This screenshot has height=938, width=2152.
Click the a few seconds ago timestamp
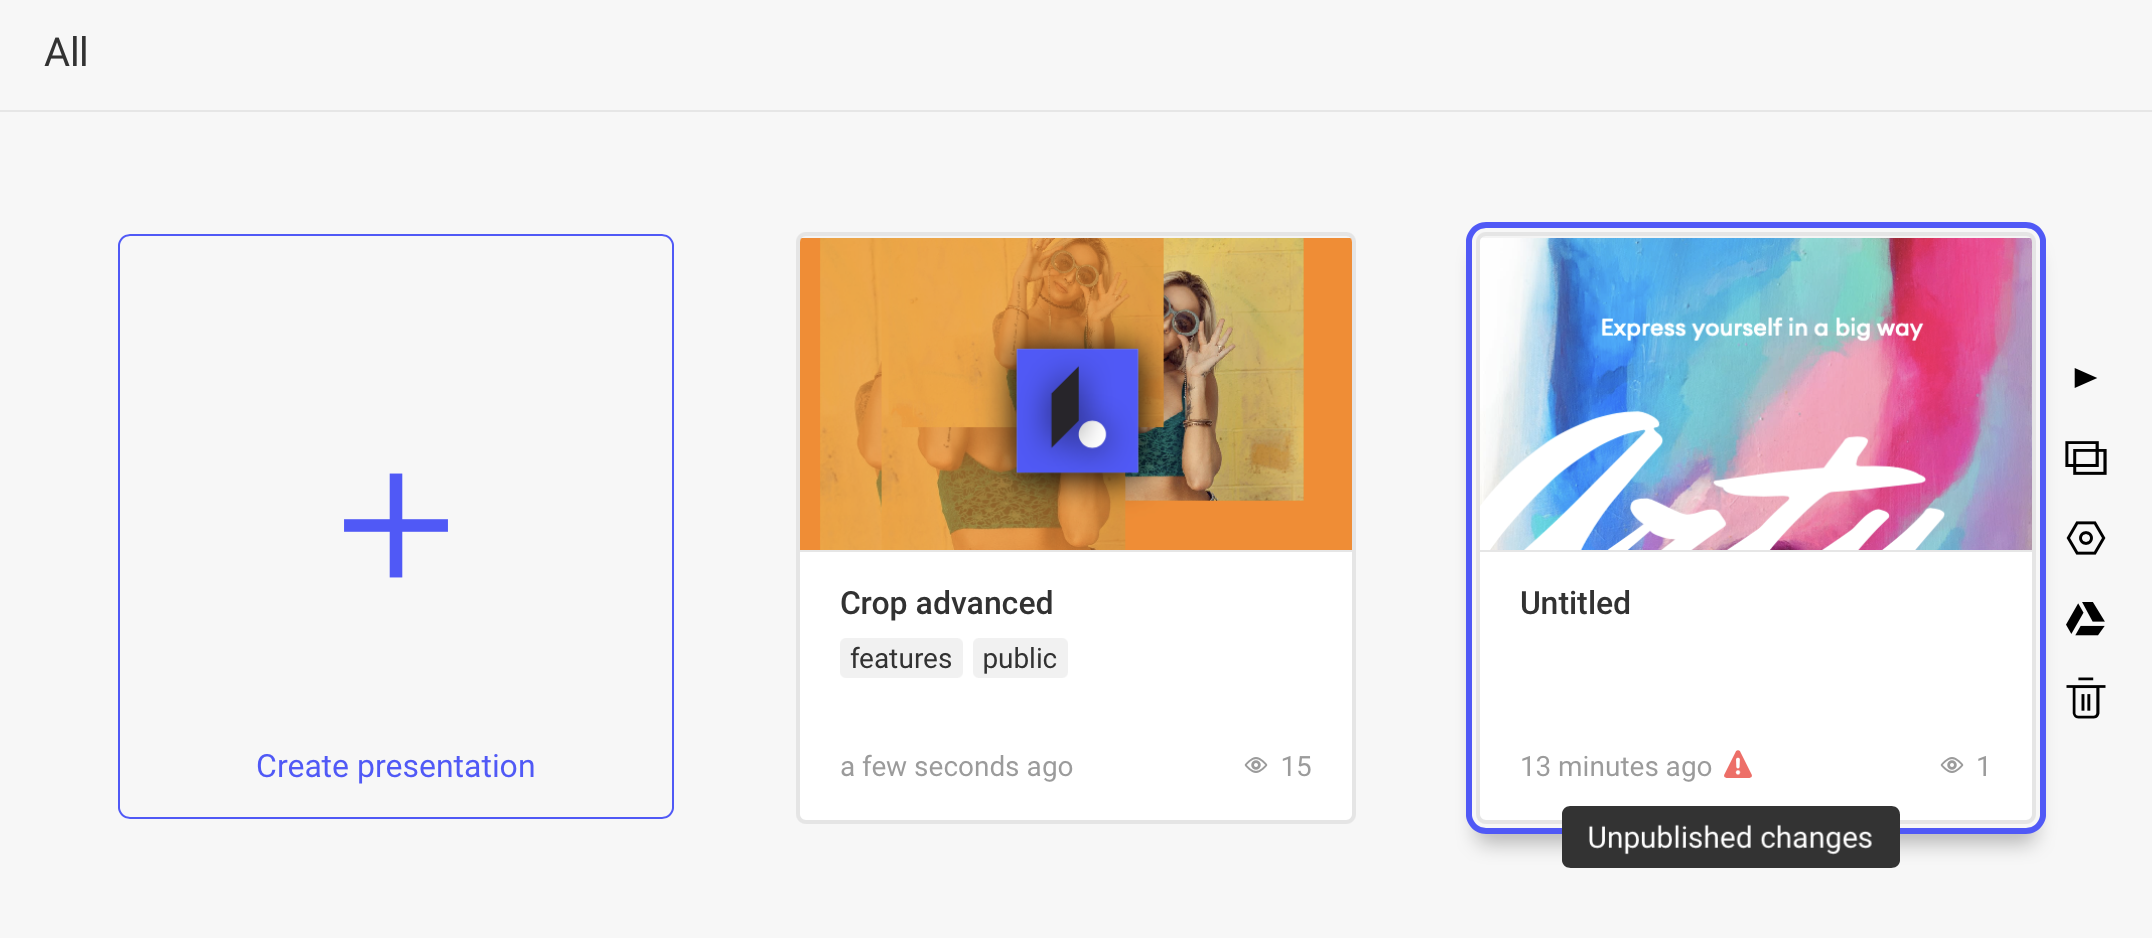957,766
